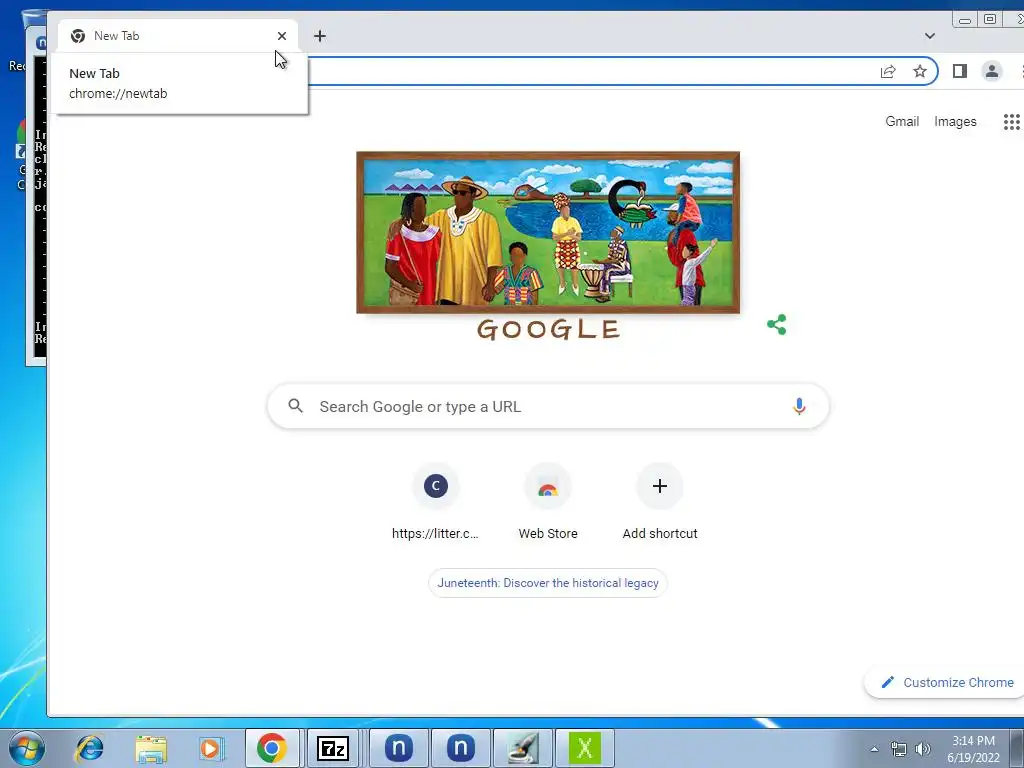Open the Google apps grid
1024x768 pixels.
coord(1012,121)
